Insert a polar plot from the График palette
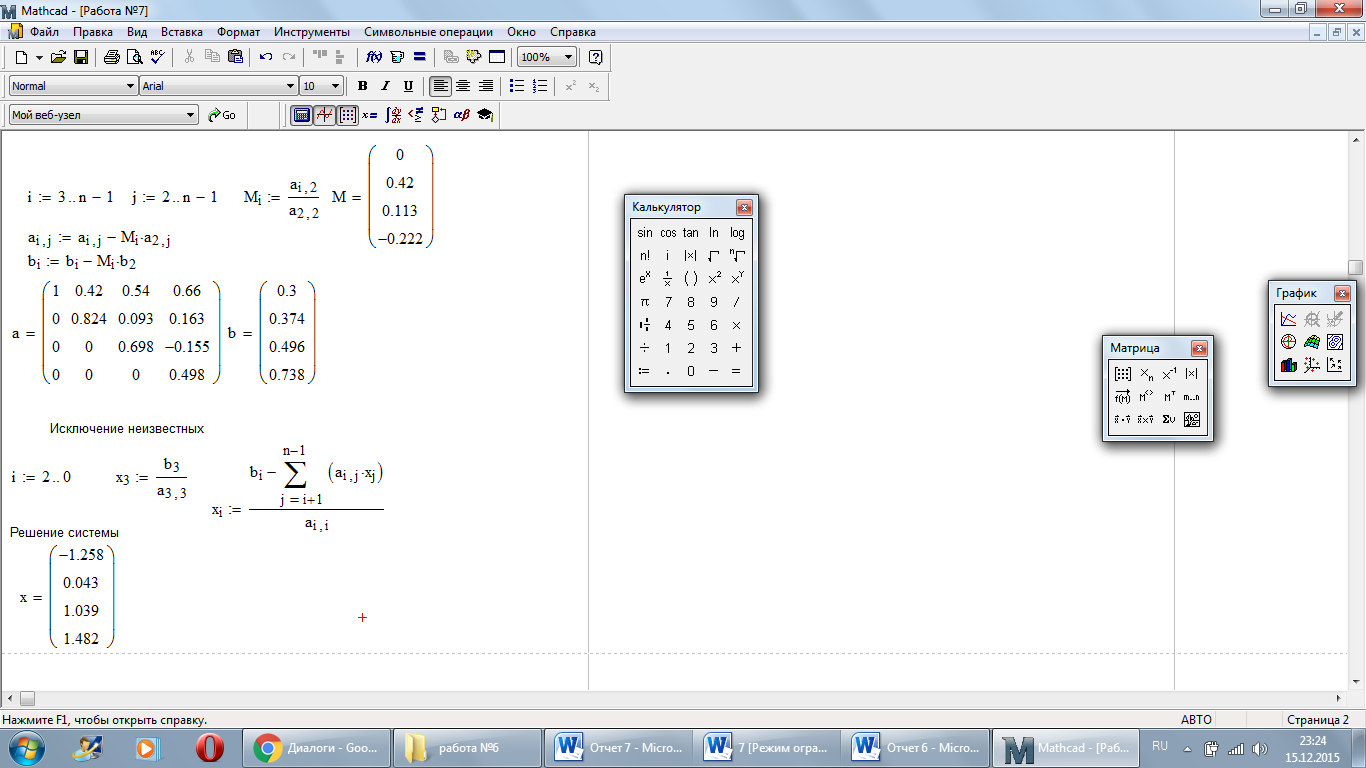Viewport: 1366px width, 768px height. [1288, 342]
